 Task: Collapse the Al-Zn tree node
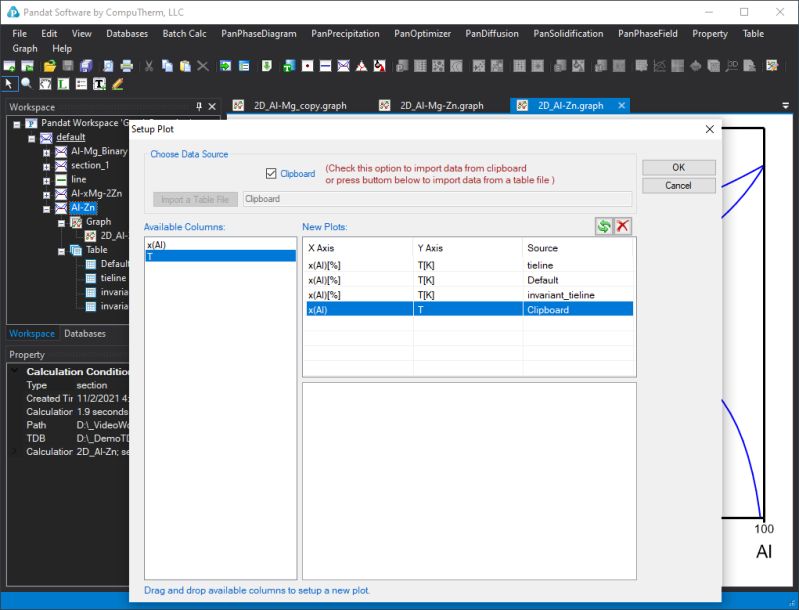[x=46, y=208]
